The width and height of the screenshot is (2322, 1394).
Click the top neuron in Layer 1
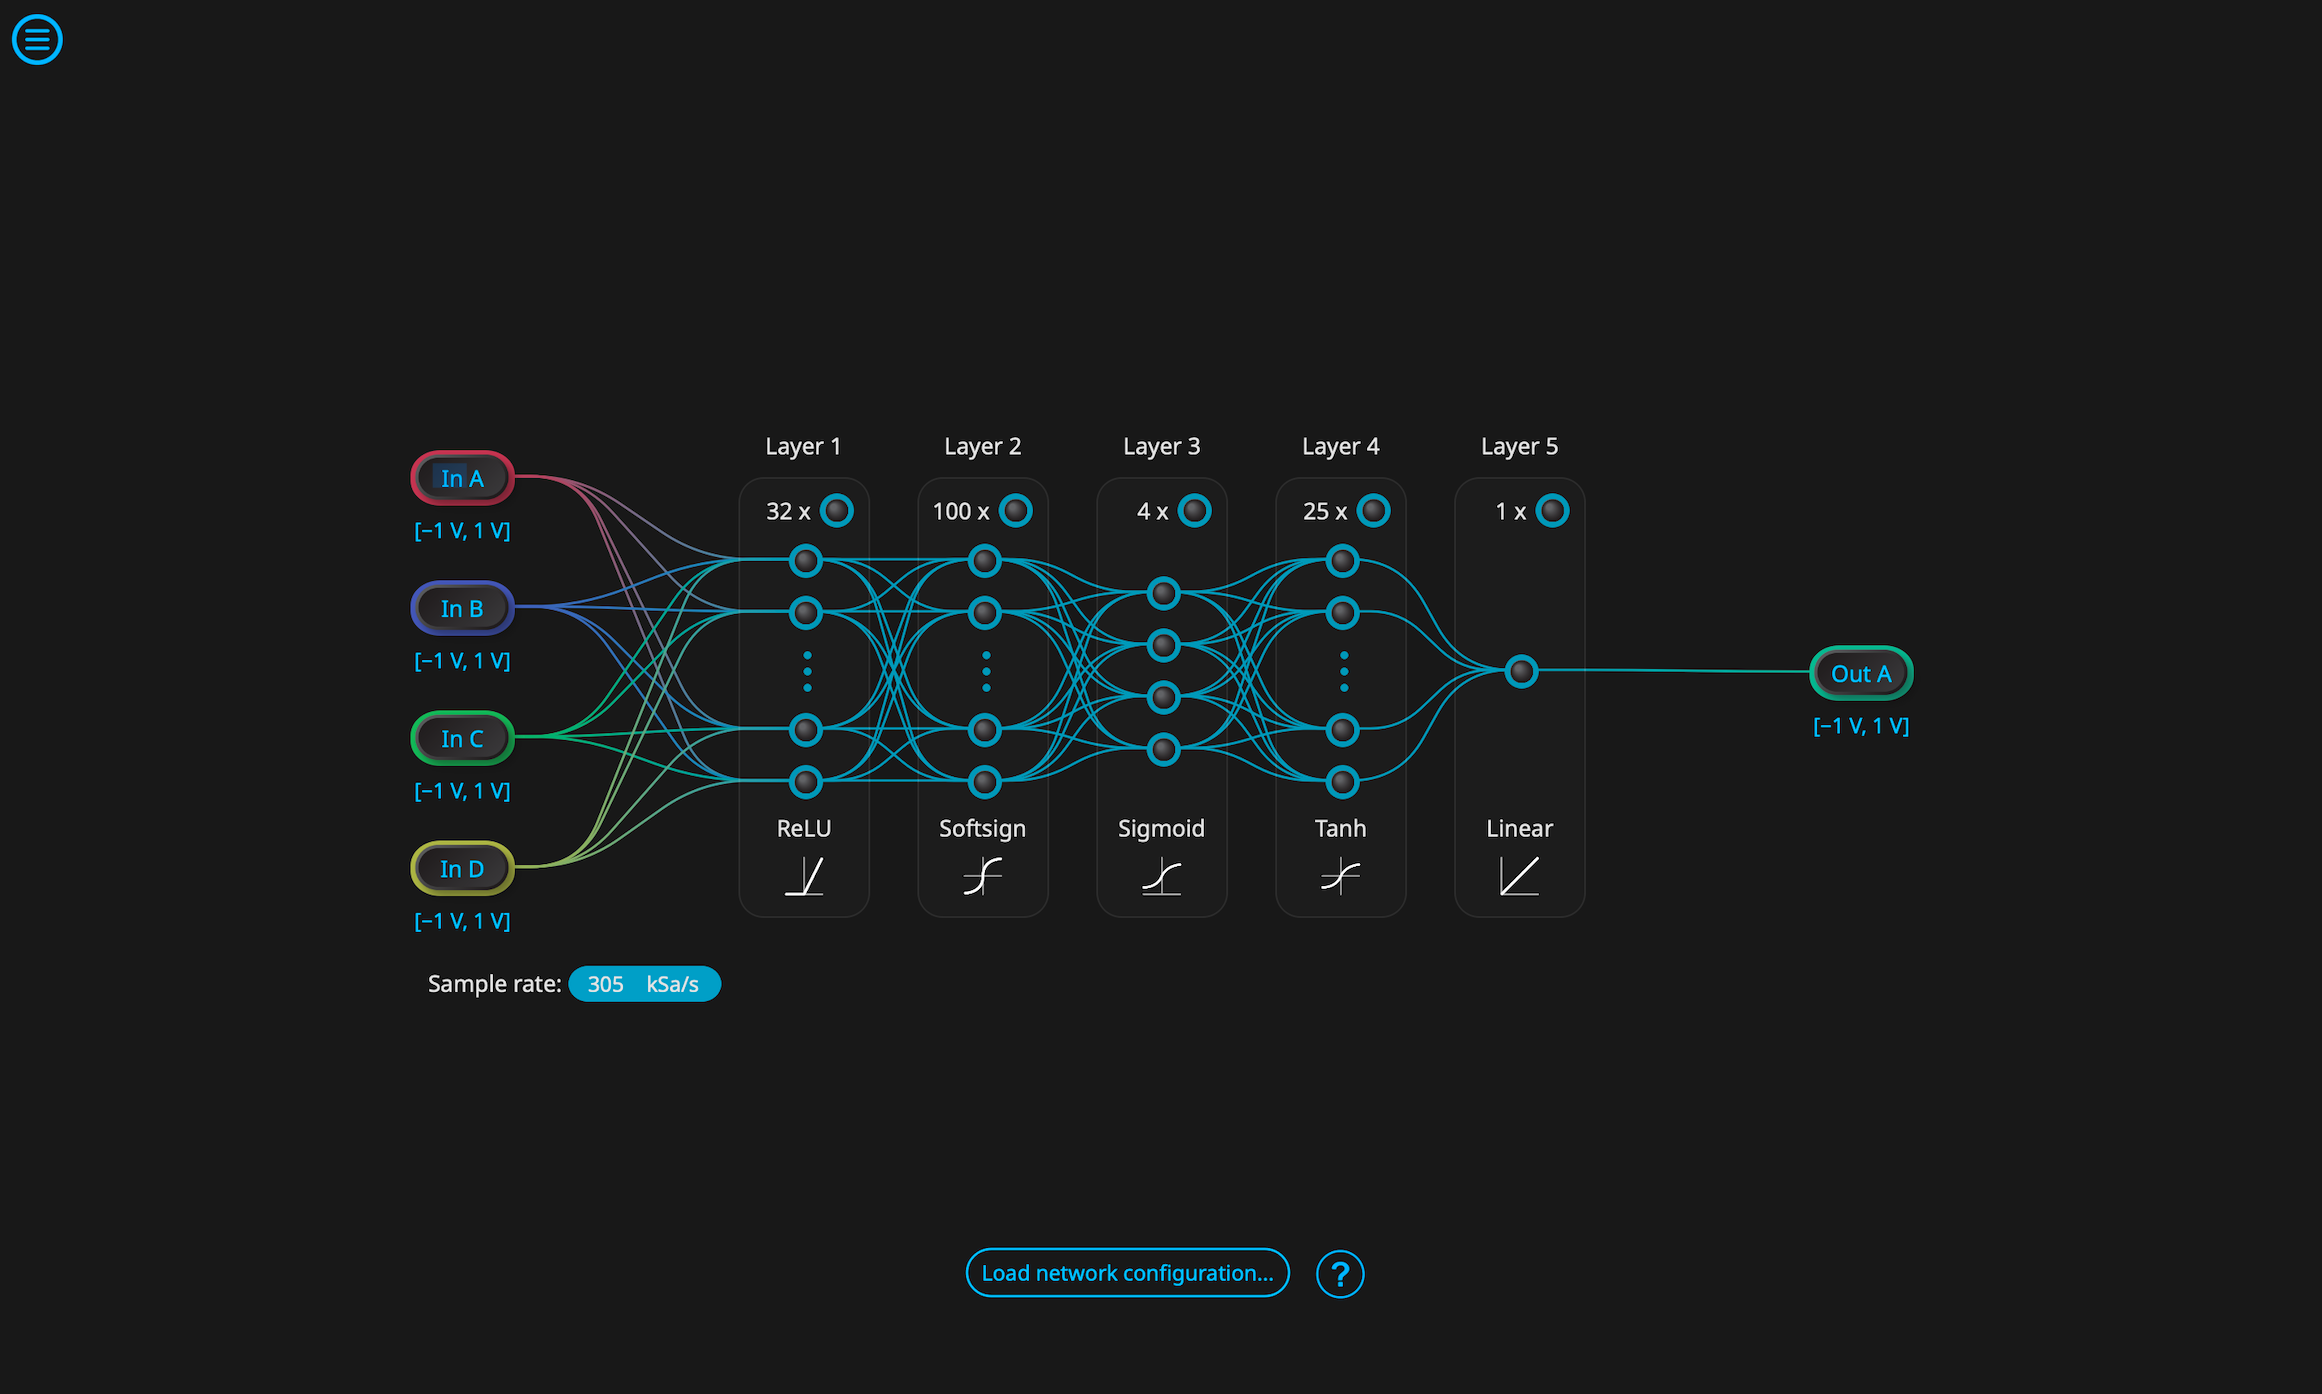click(x=806, y=561)
